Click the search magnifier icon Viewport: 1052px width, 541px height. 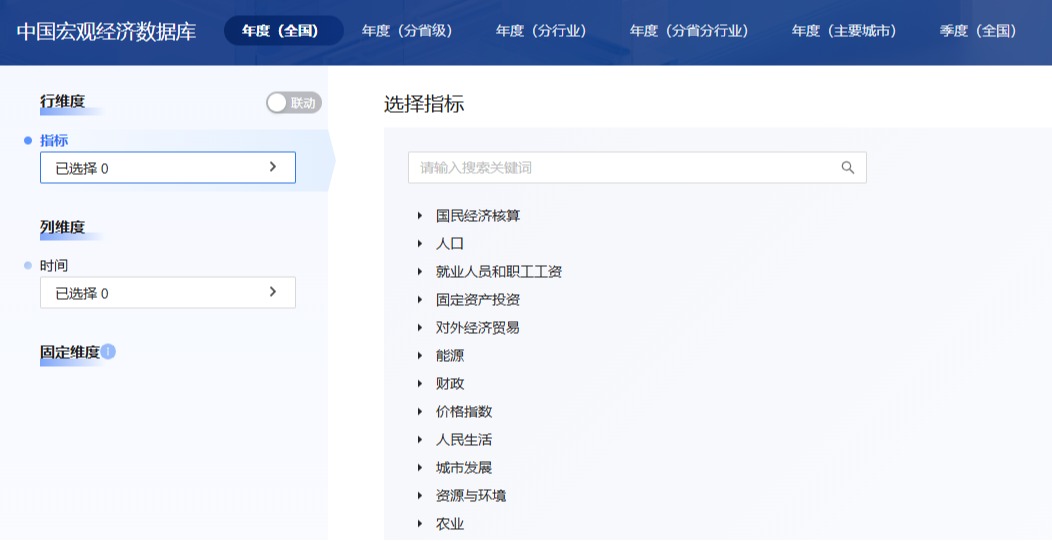click(847, 168)
